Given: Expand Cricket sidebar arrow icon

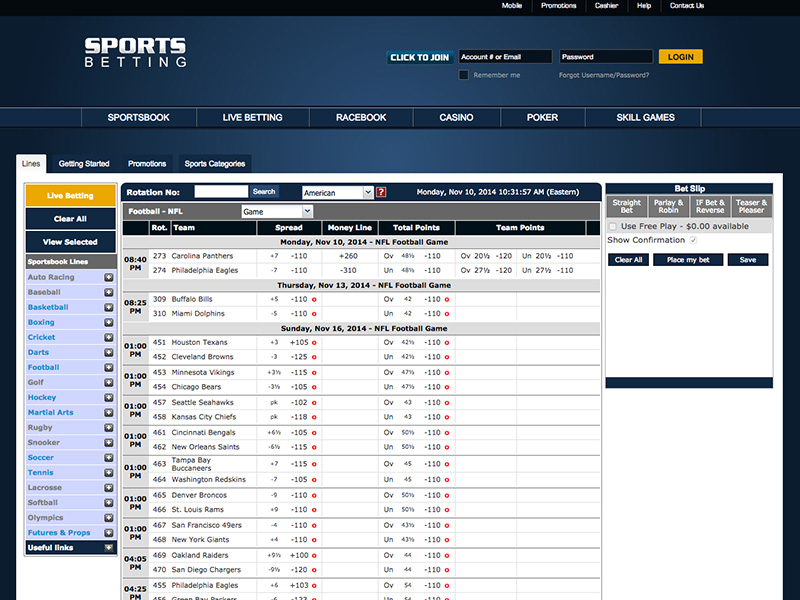Looking at the screenshot, I should coord(109,337).
